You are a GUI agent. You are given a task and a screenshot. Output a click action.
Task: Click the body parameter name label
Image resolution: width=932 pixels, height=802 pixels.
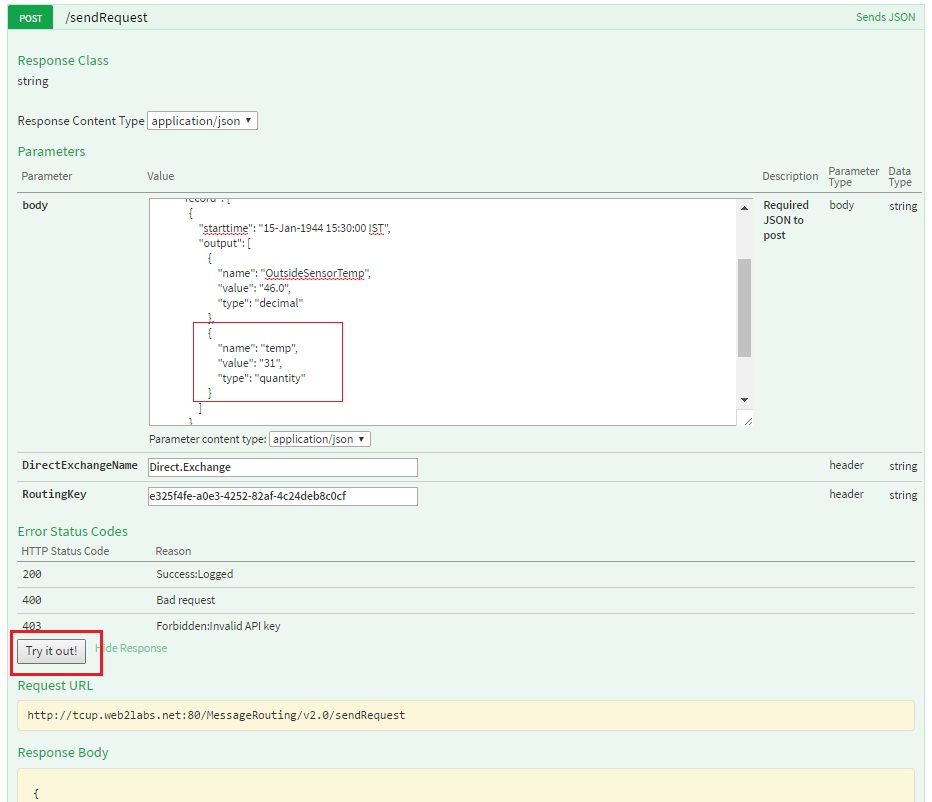click(x=35, y=205)
